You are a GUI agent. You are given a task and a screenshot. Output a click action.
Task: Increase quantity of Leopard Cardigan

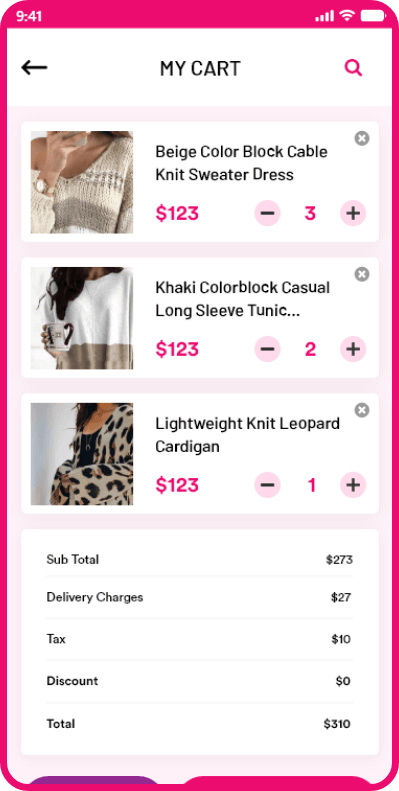click(353, 485)
